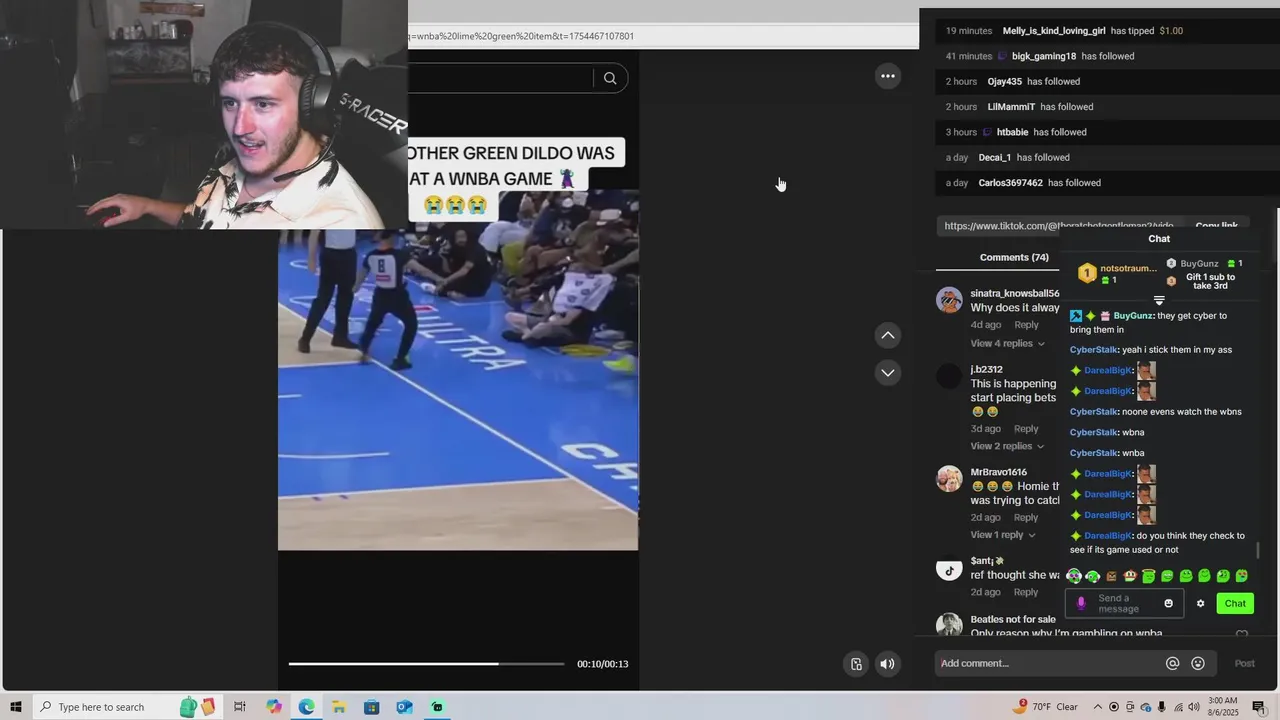Viewport: 1280px width, 720px height.
Task: Seek on the video progress bar
Action: click(x=427, y=663)
